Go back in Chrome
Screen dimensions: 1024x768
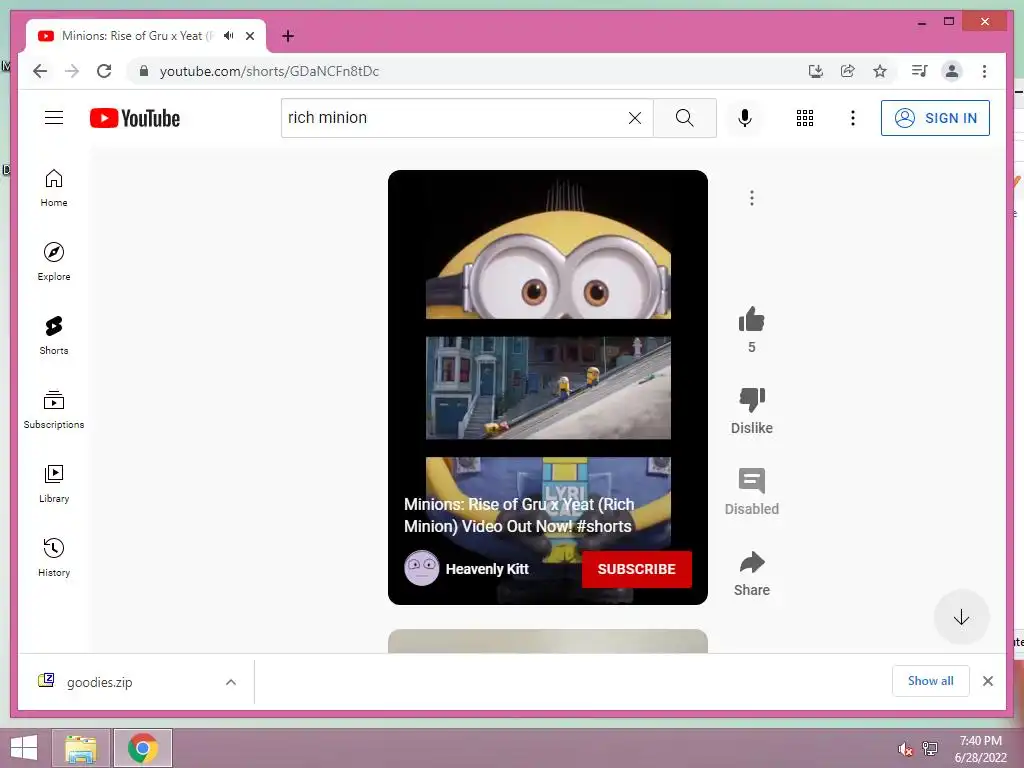pos(40,71)
